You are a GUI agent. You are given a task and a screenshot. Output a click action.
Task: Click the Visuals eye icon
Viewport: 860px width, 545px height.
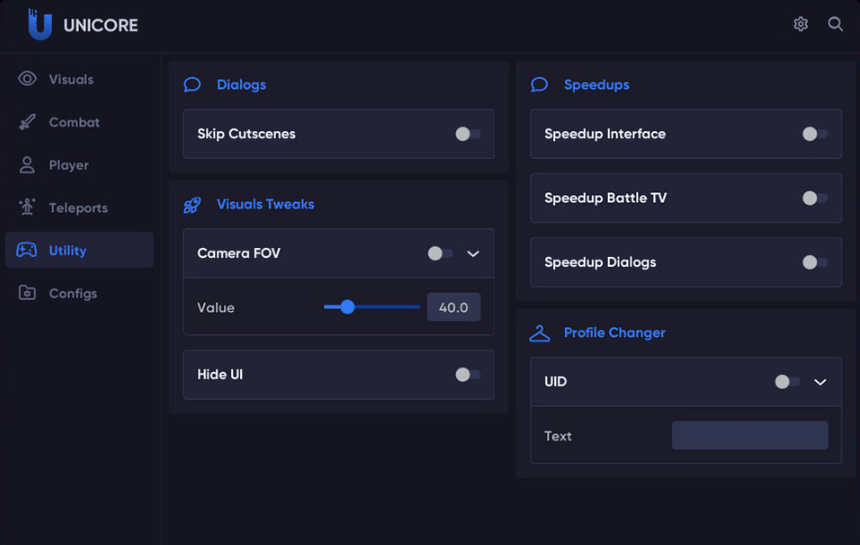click(27, 79)
